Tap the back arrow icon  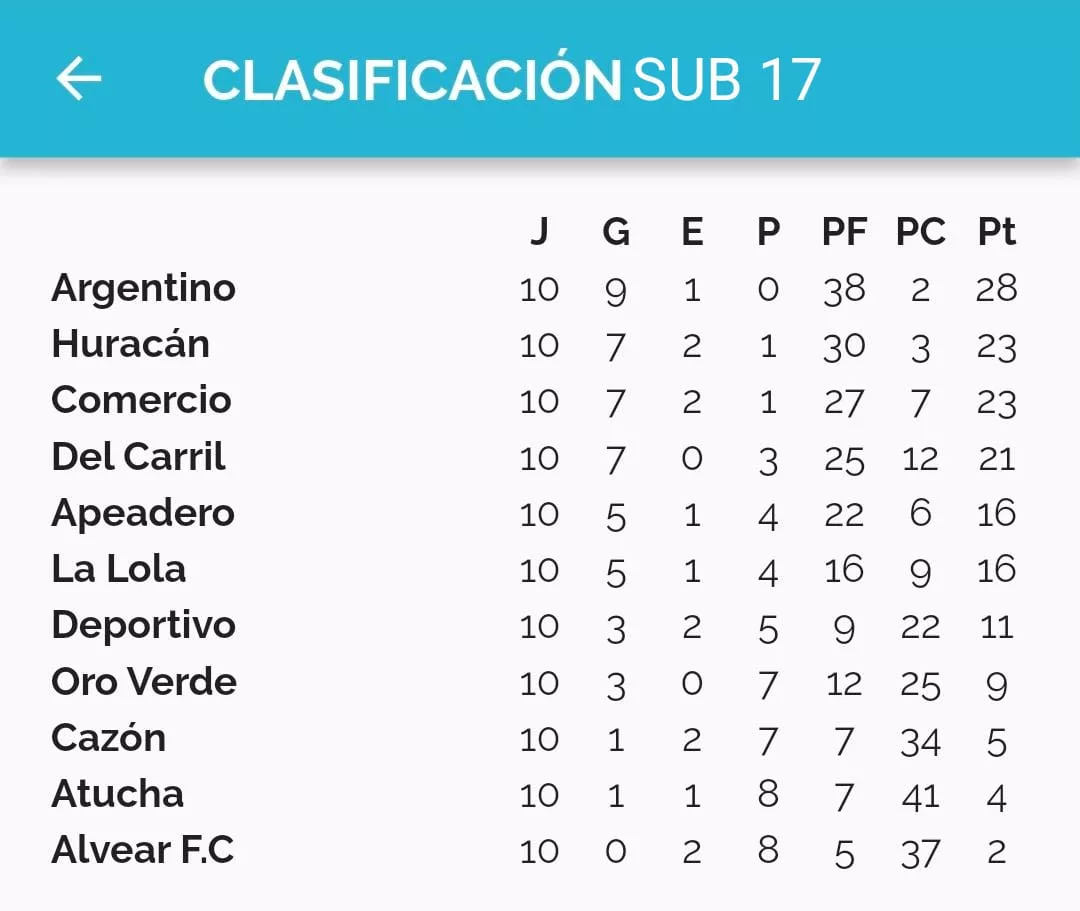[79, 79]
